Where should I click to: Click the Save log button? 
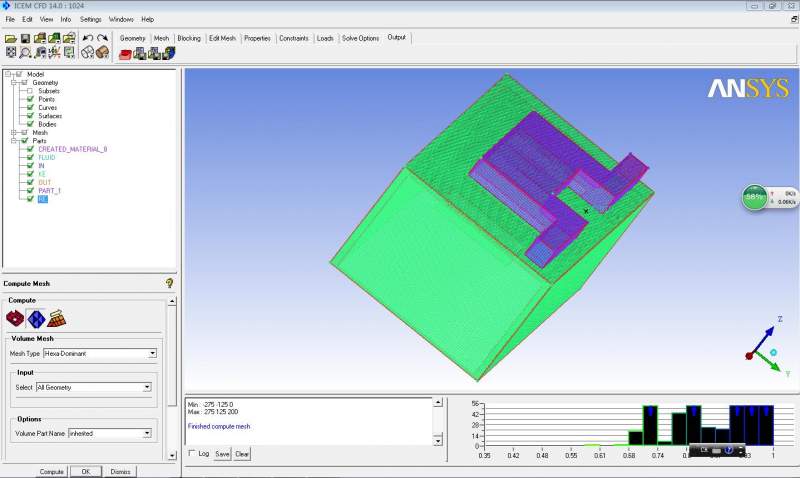(x=222, y=454)
